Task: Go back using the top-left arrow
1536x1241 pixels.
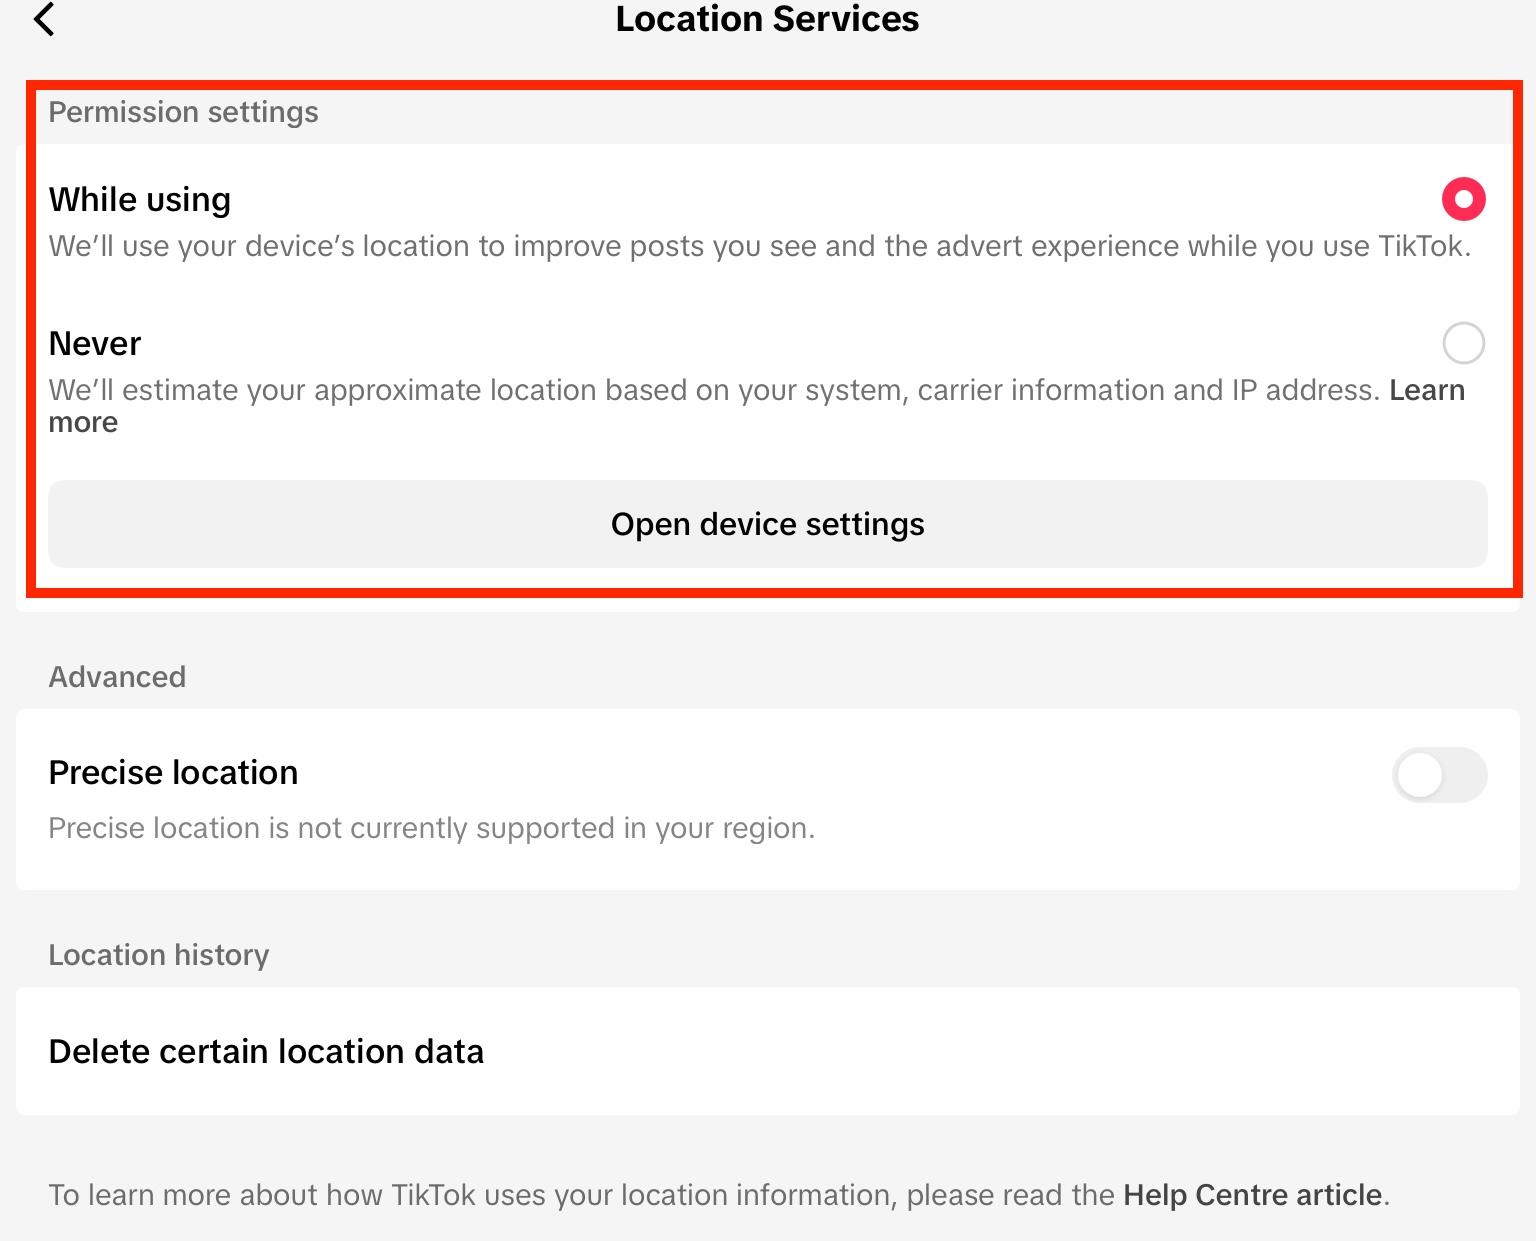Action: tap(44, 19)
